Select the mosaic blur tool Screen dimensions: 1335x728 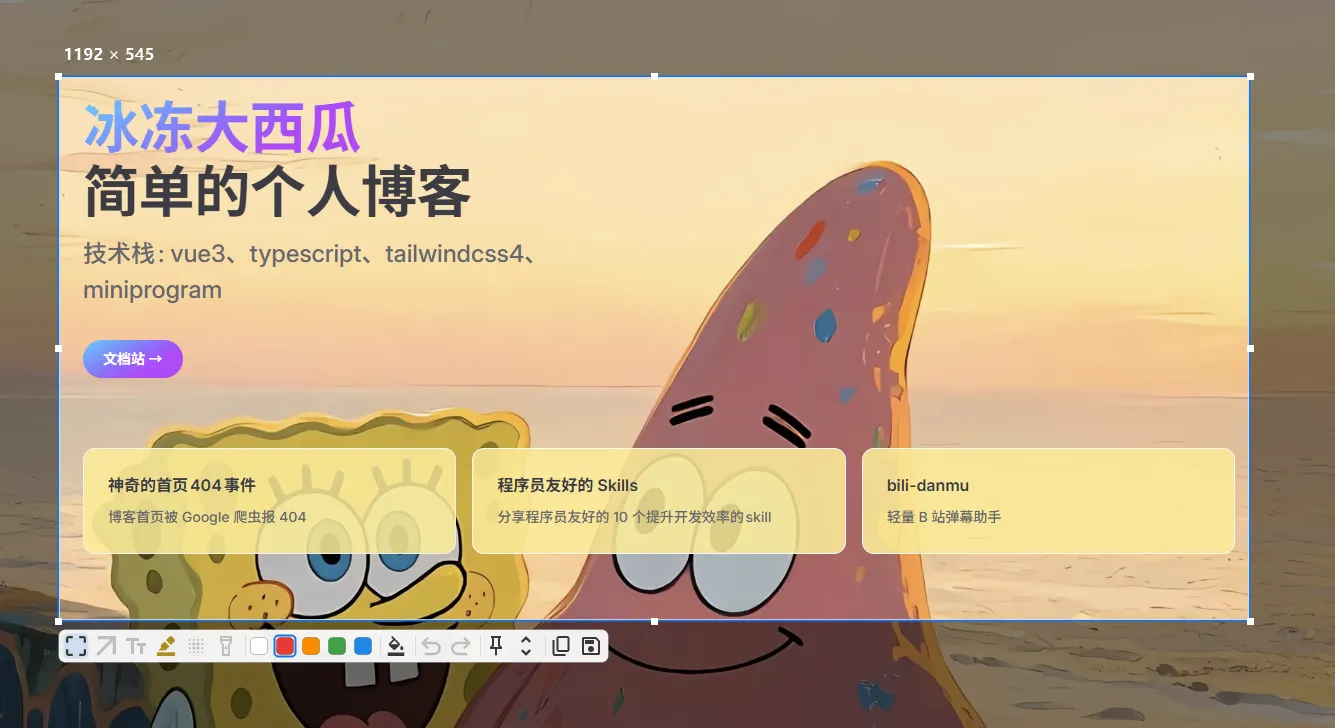coord(196,646)
